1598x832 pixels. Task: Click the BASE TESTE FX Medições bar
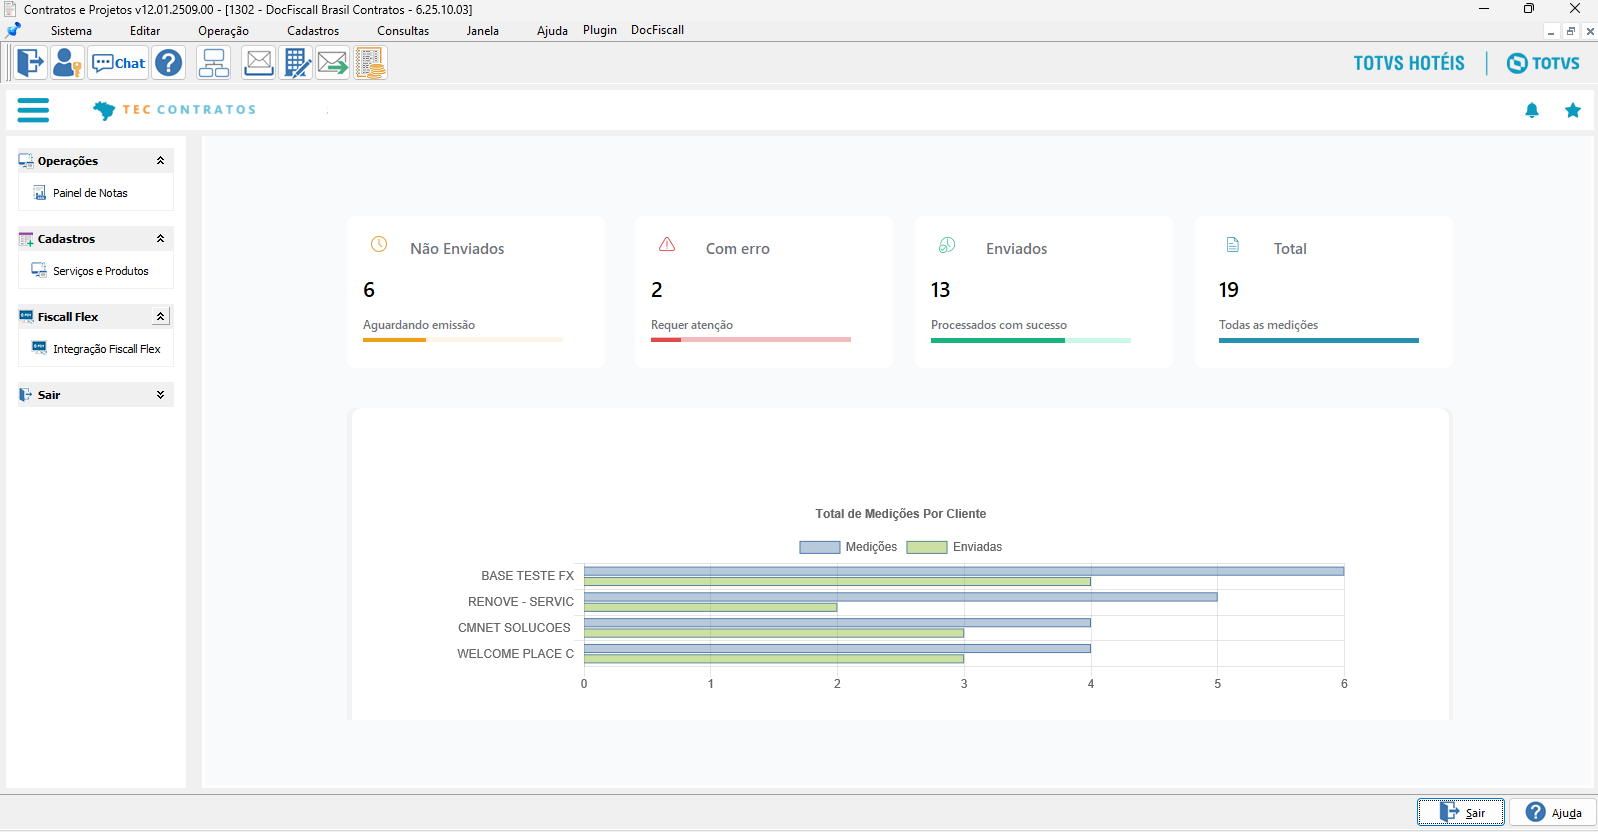tap(964, 571)
